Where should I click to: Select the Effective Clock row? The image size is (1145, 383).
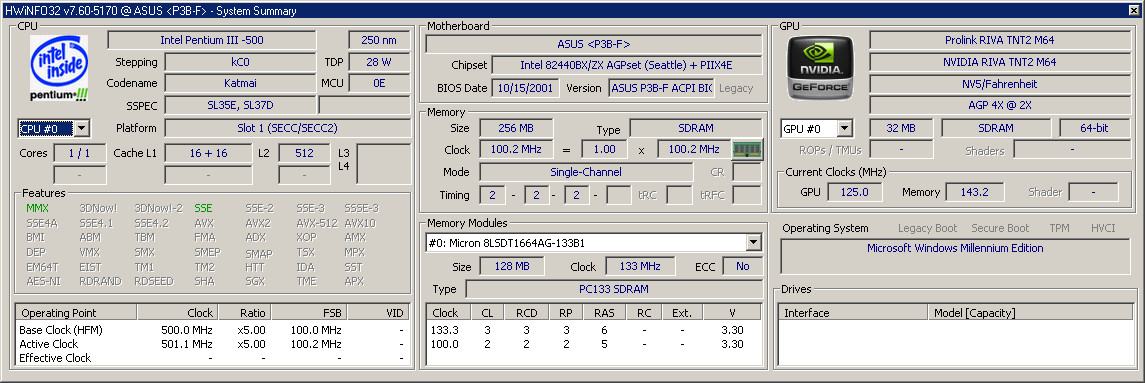click(x=212, y=358)
